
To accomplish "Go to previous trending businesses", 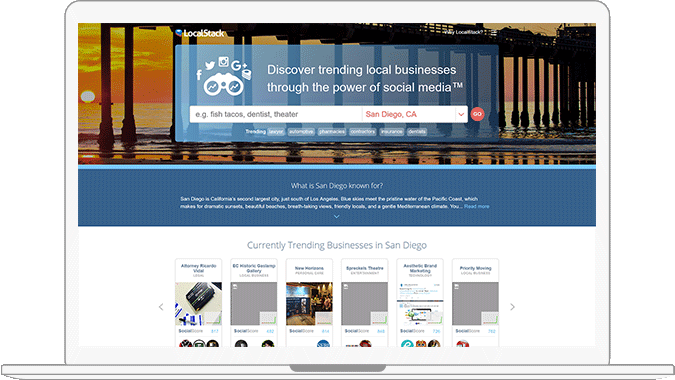I will tap(161, 307).
